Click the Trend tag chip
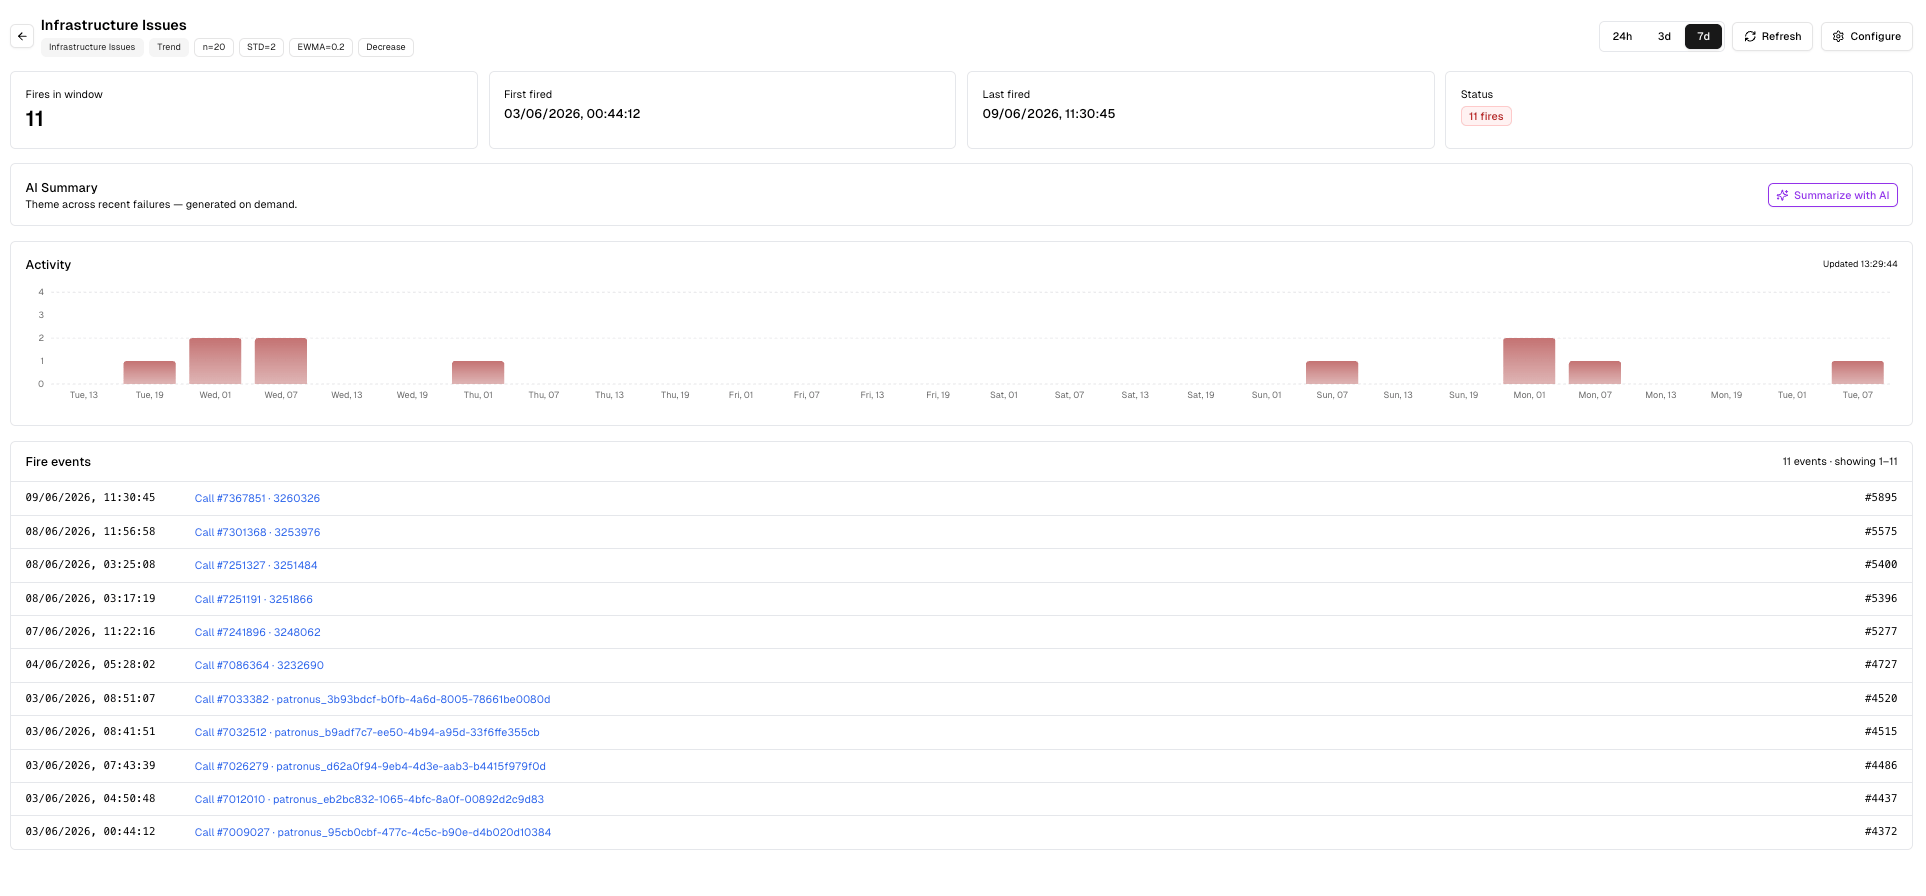 tap(169, 47)
